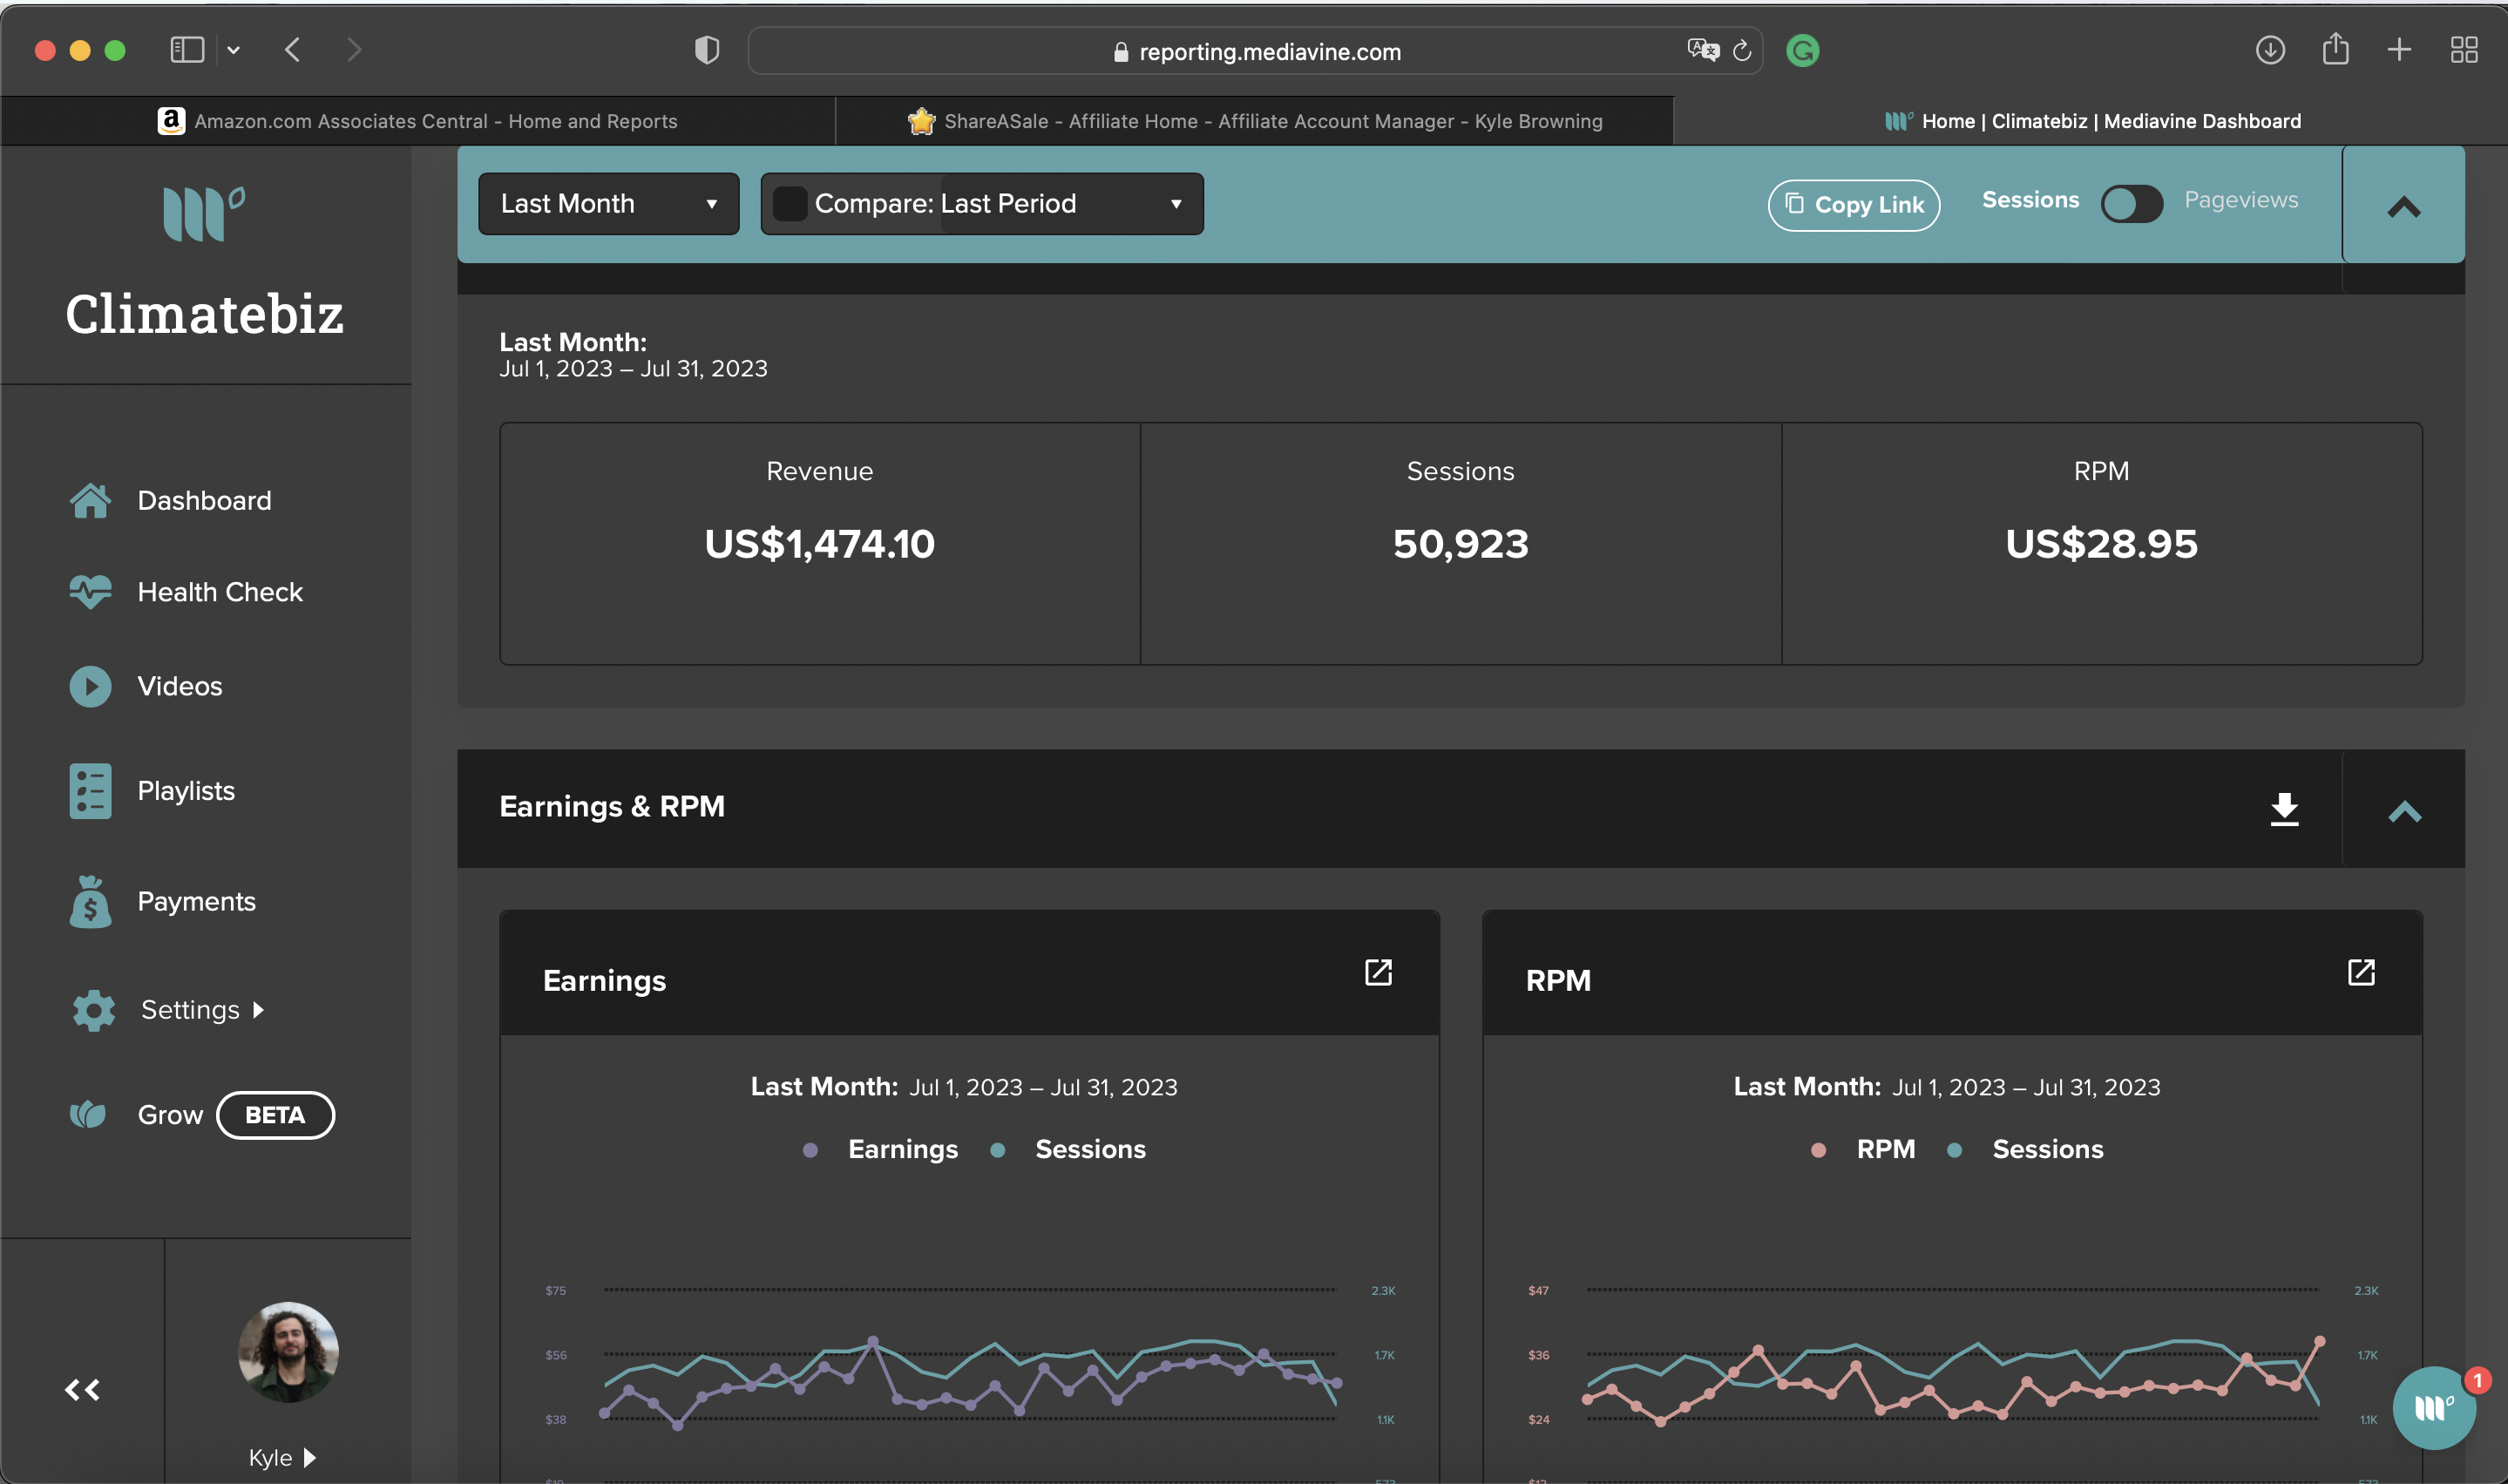Click the Grow leaf icon
Image resolution: width=2508 pixels, height=1484 pixels.
88,1114
